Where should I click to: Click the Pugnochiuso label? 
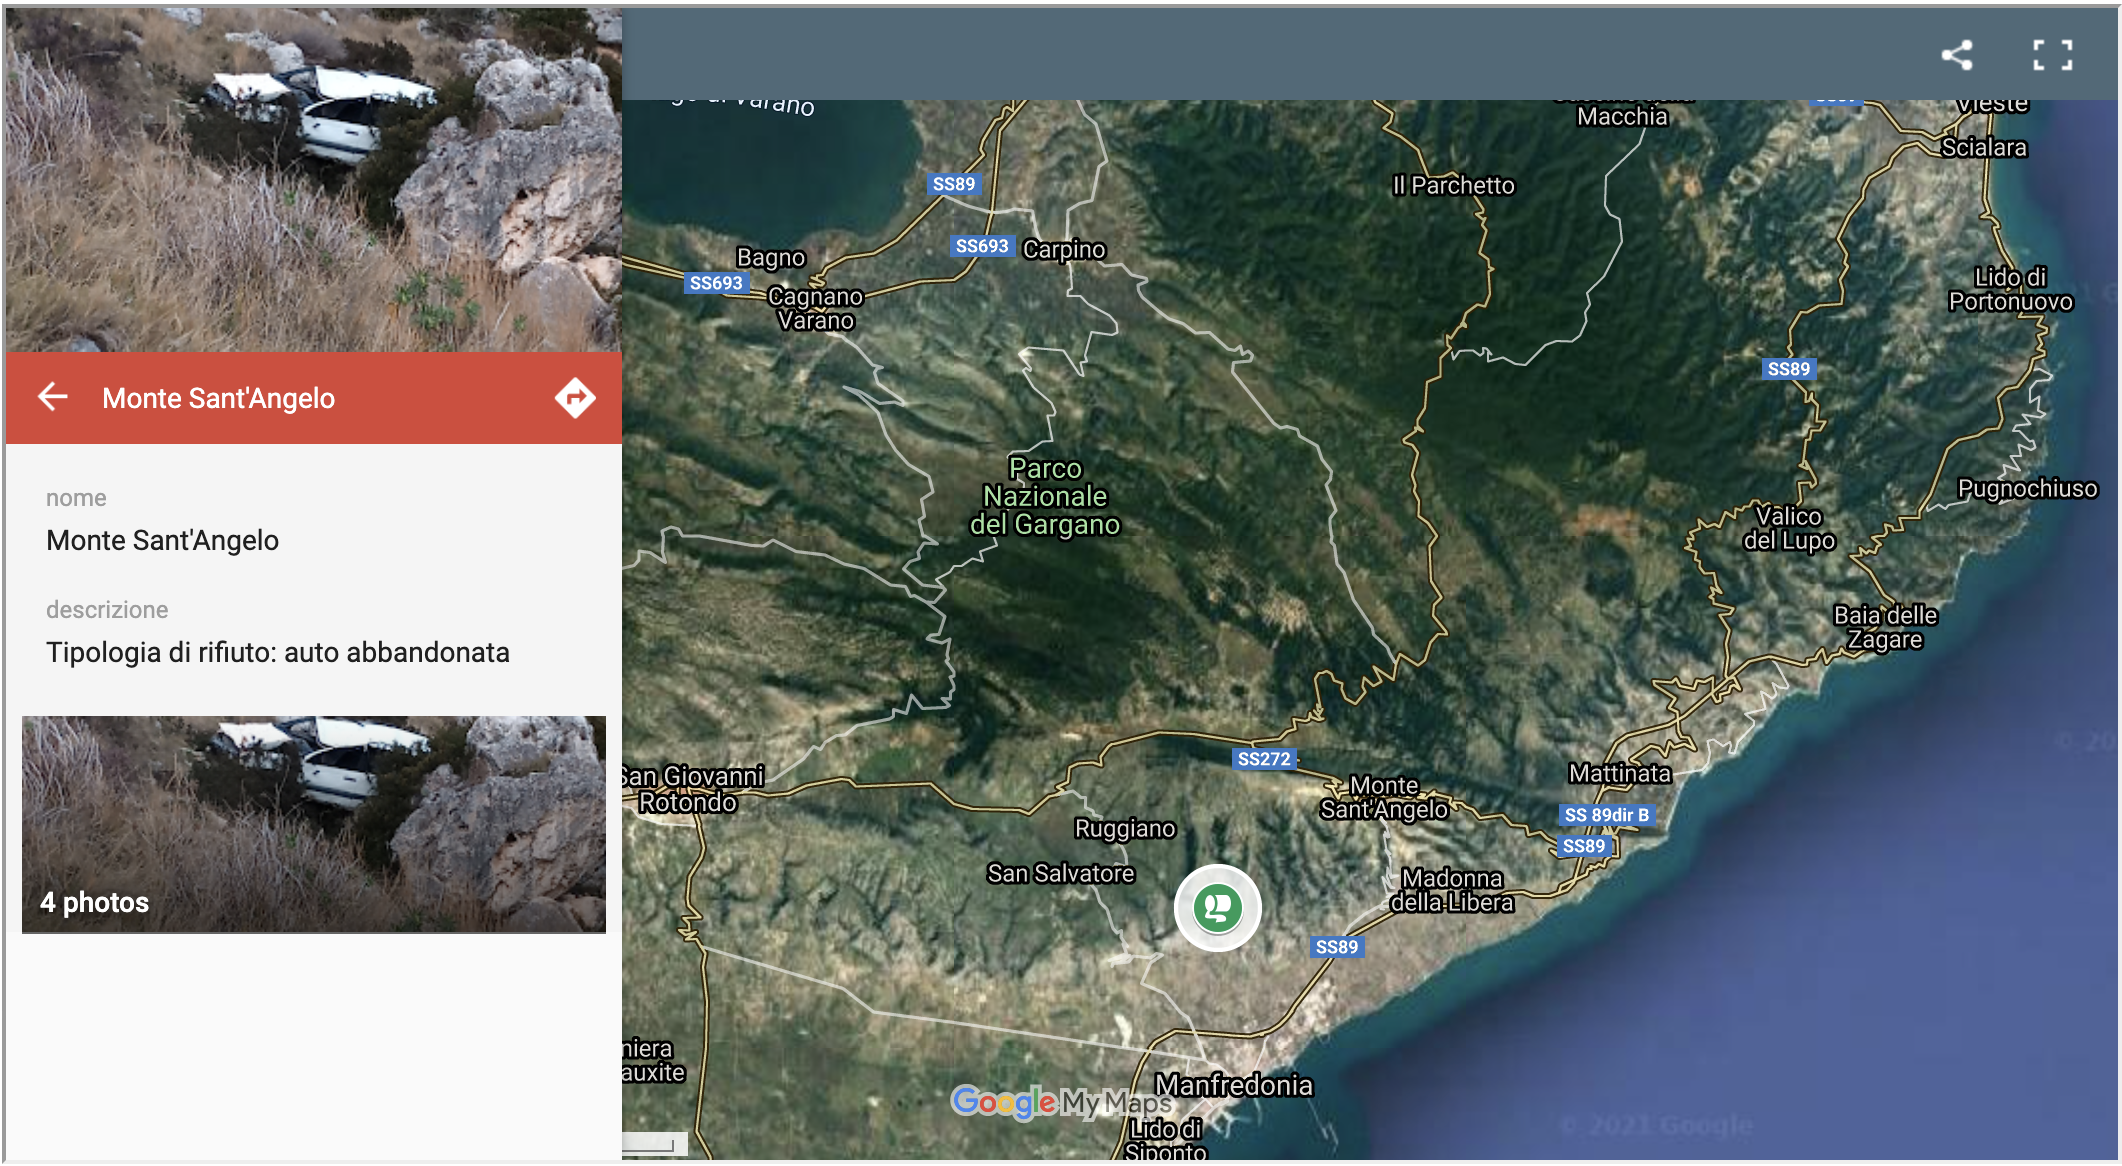pyautogui.click(x=2027, y=488)
